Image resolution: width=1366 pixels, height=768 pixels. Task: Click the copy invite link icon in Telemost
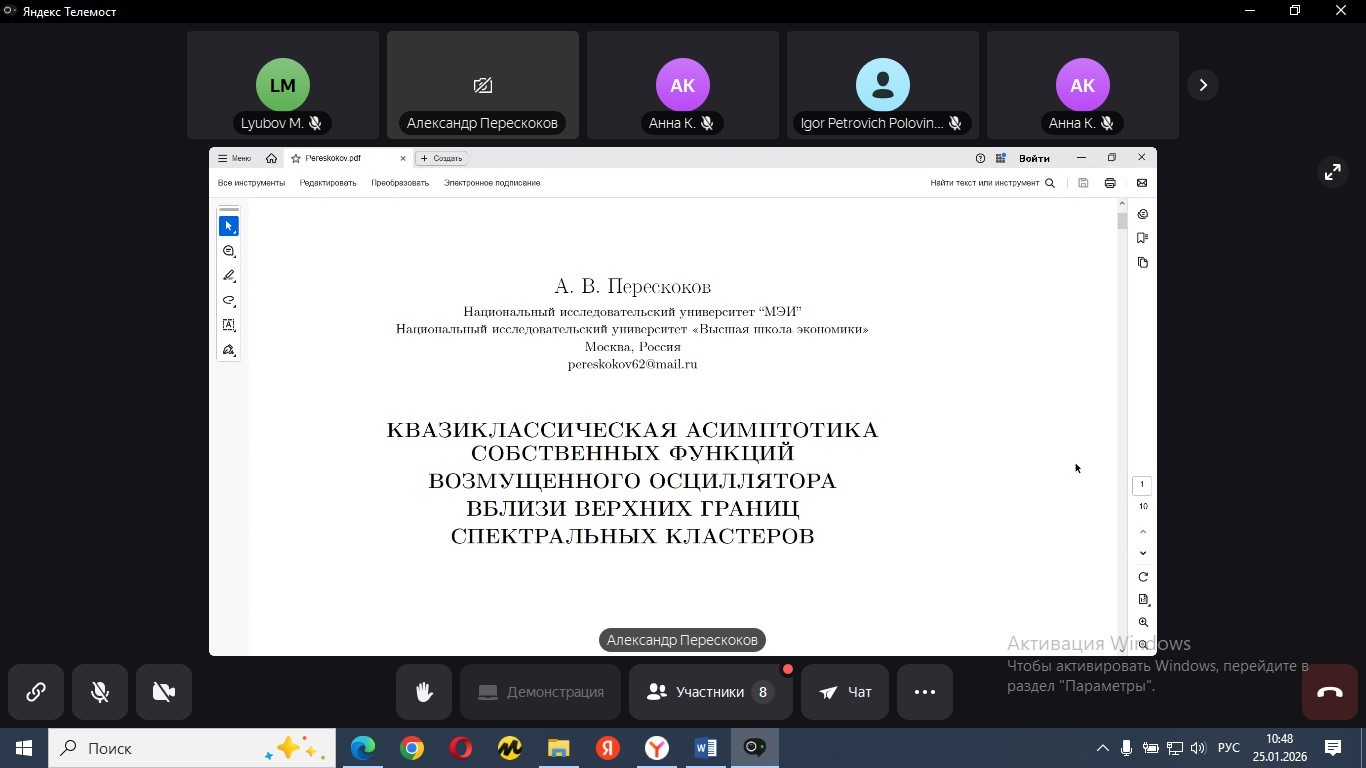coord(36,691)
